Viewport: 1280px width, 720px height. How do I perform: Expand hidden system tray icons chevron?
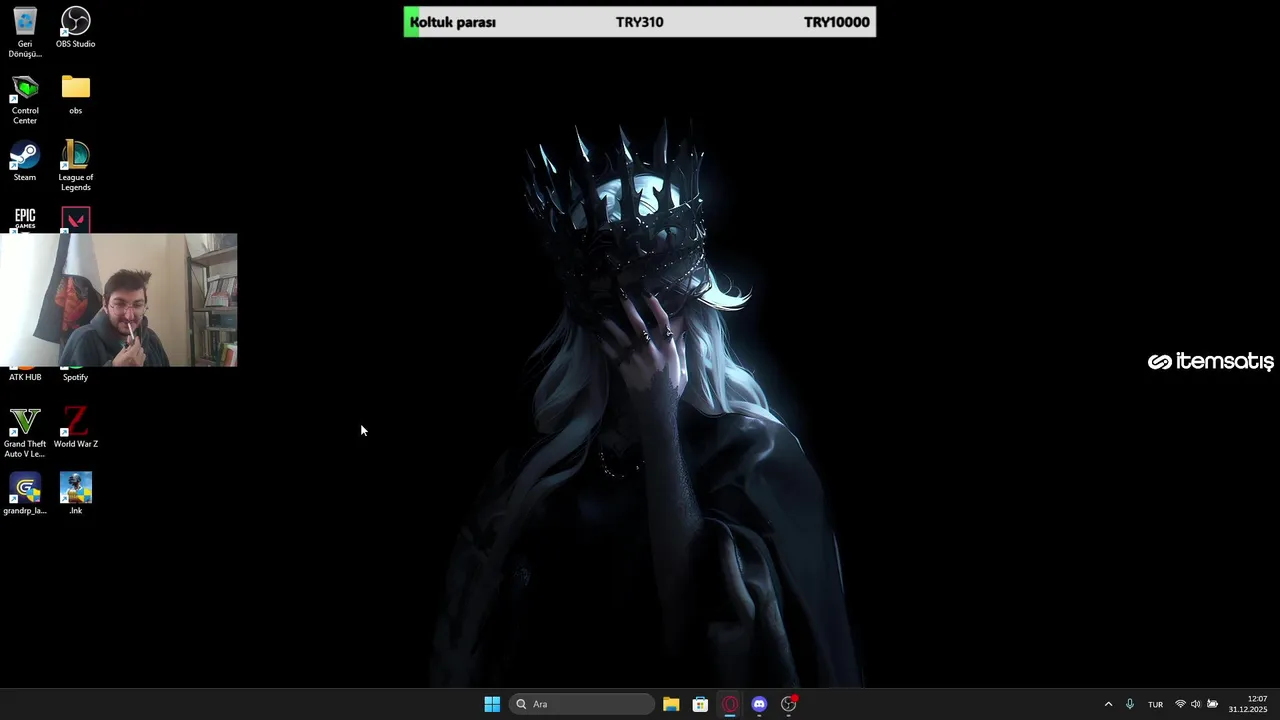(1108, 704)
